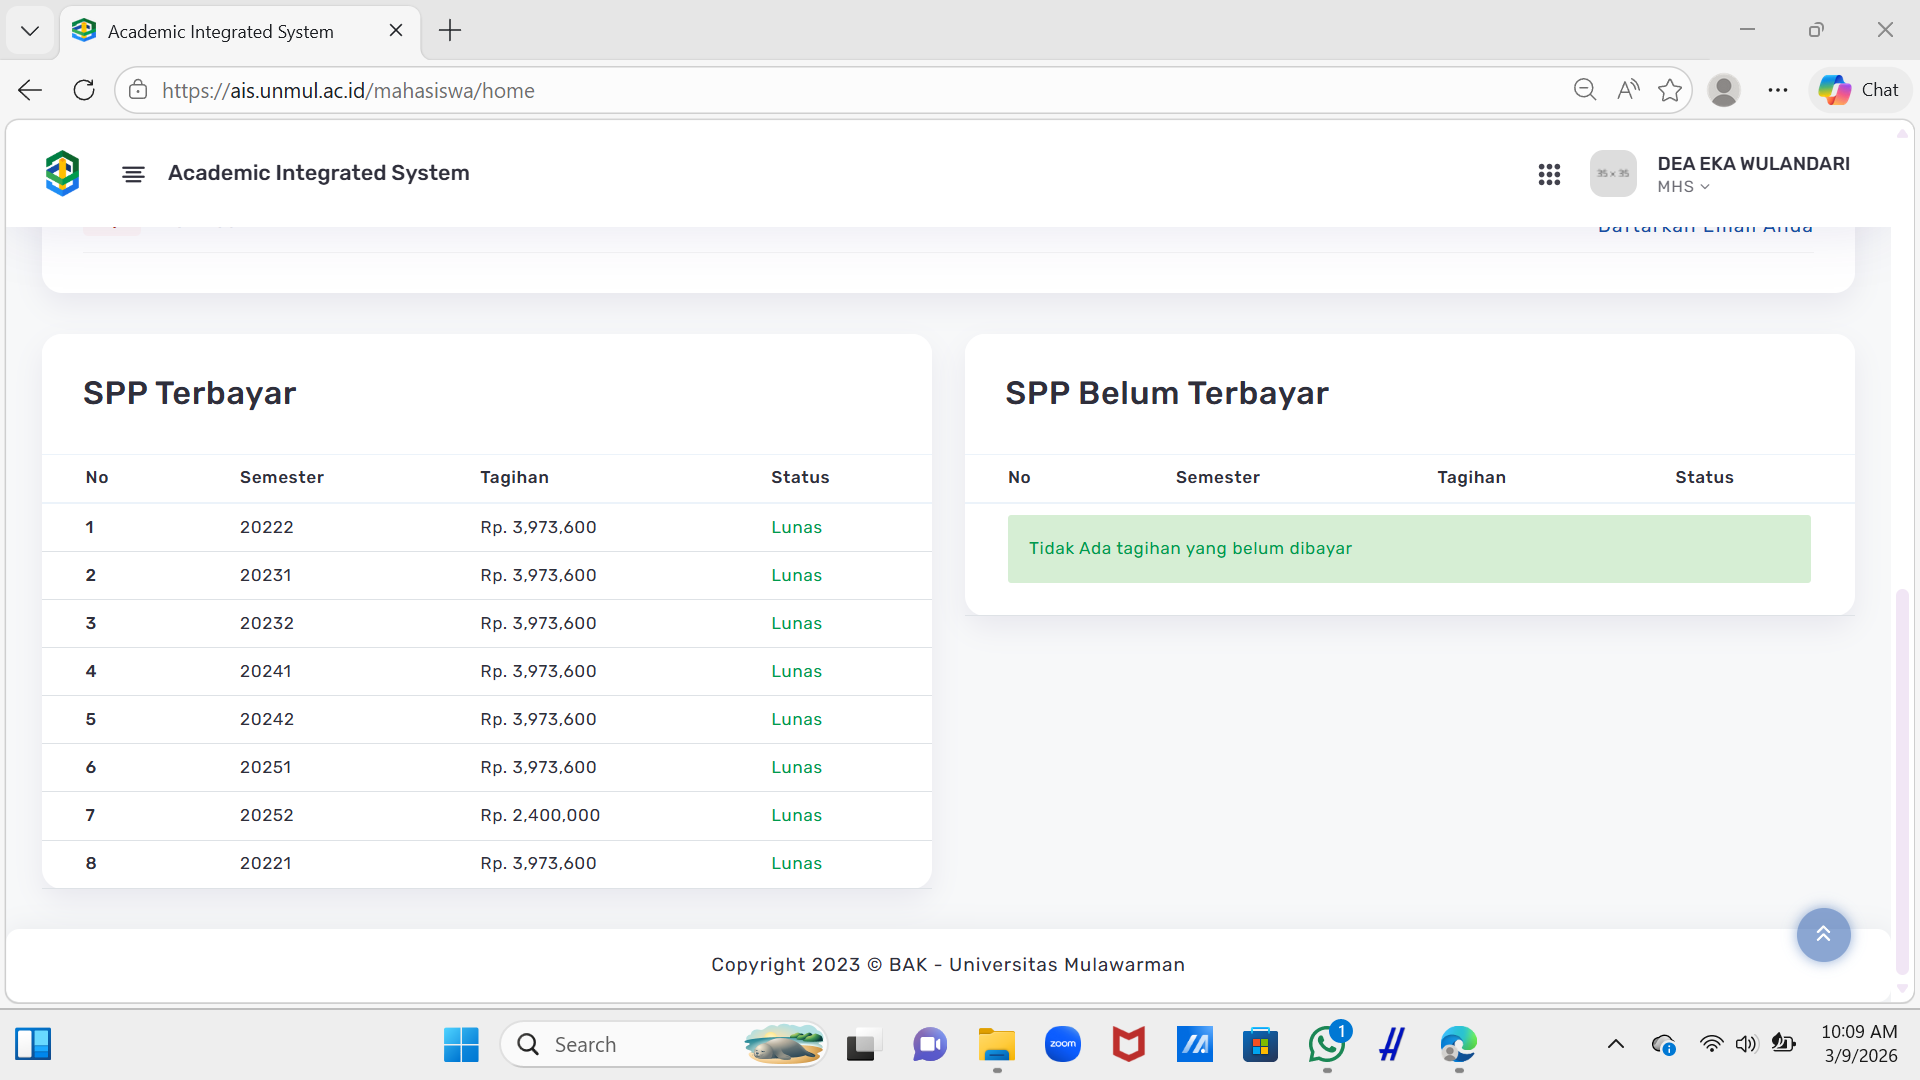Show hidden system tray icons

click(x=1615, y=1045)
